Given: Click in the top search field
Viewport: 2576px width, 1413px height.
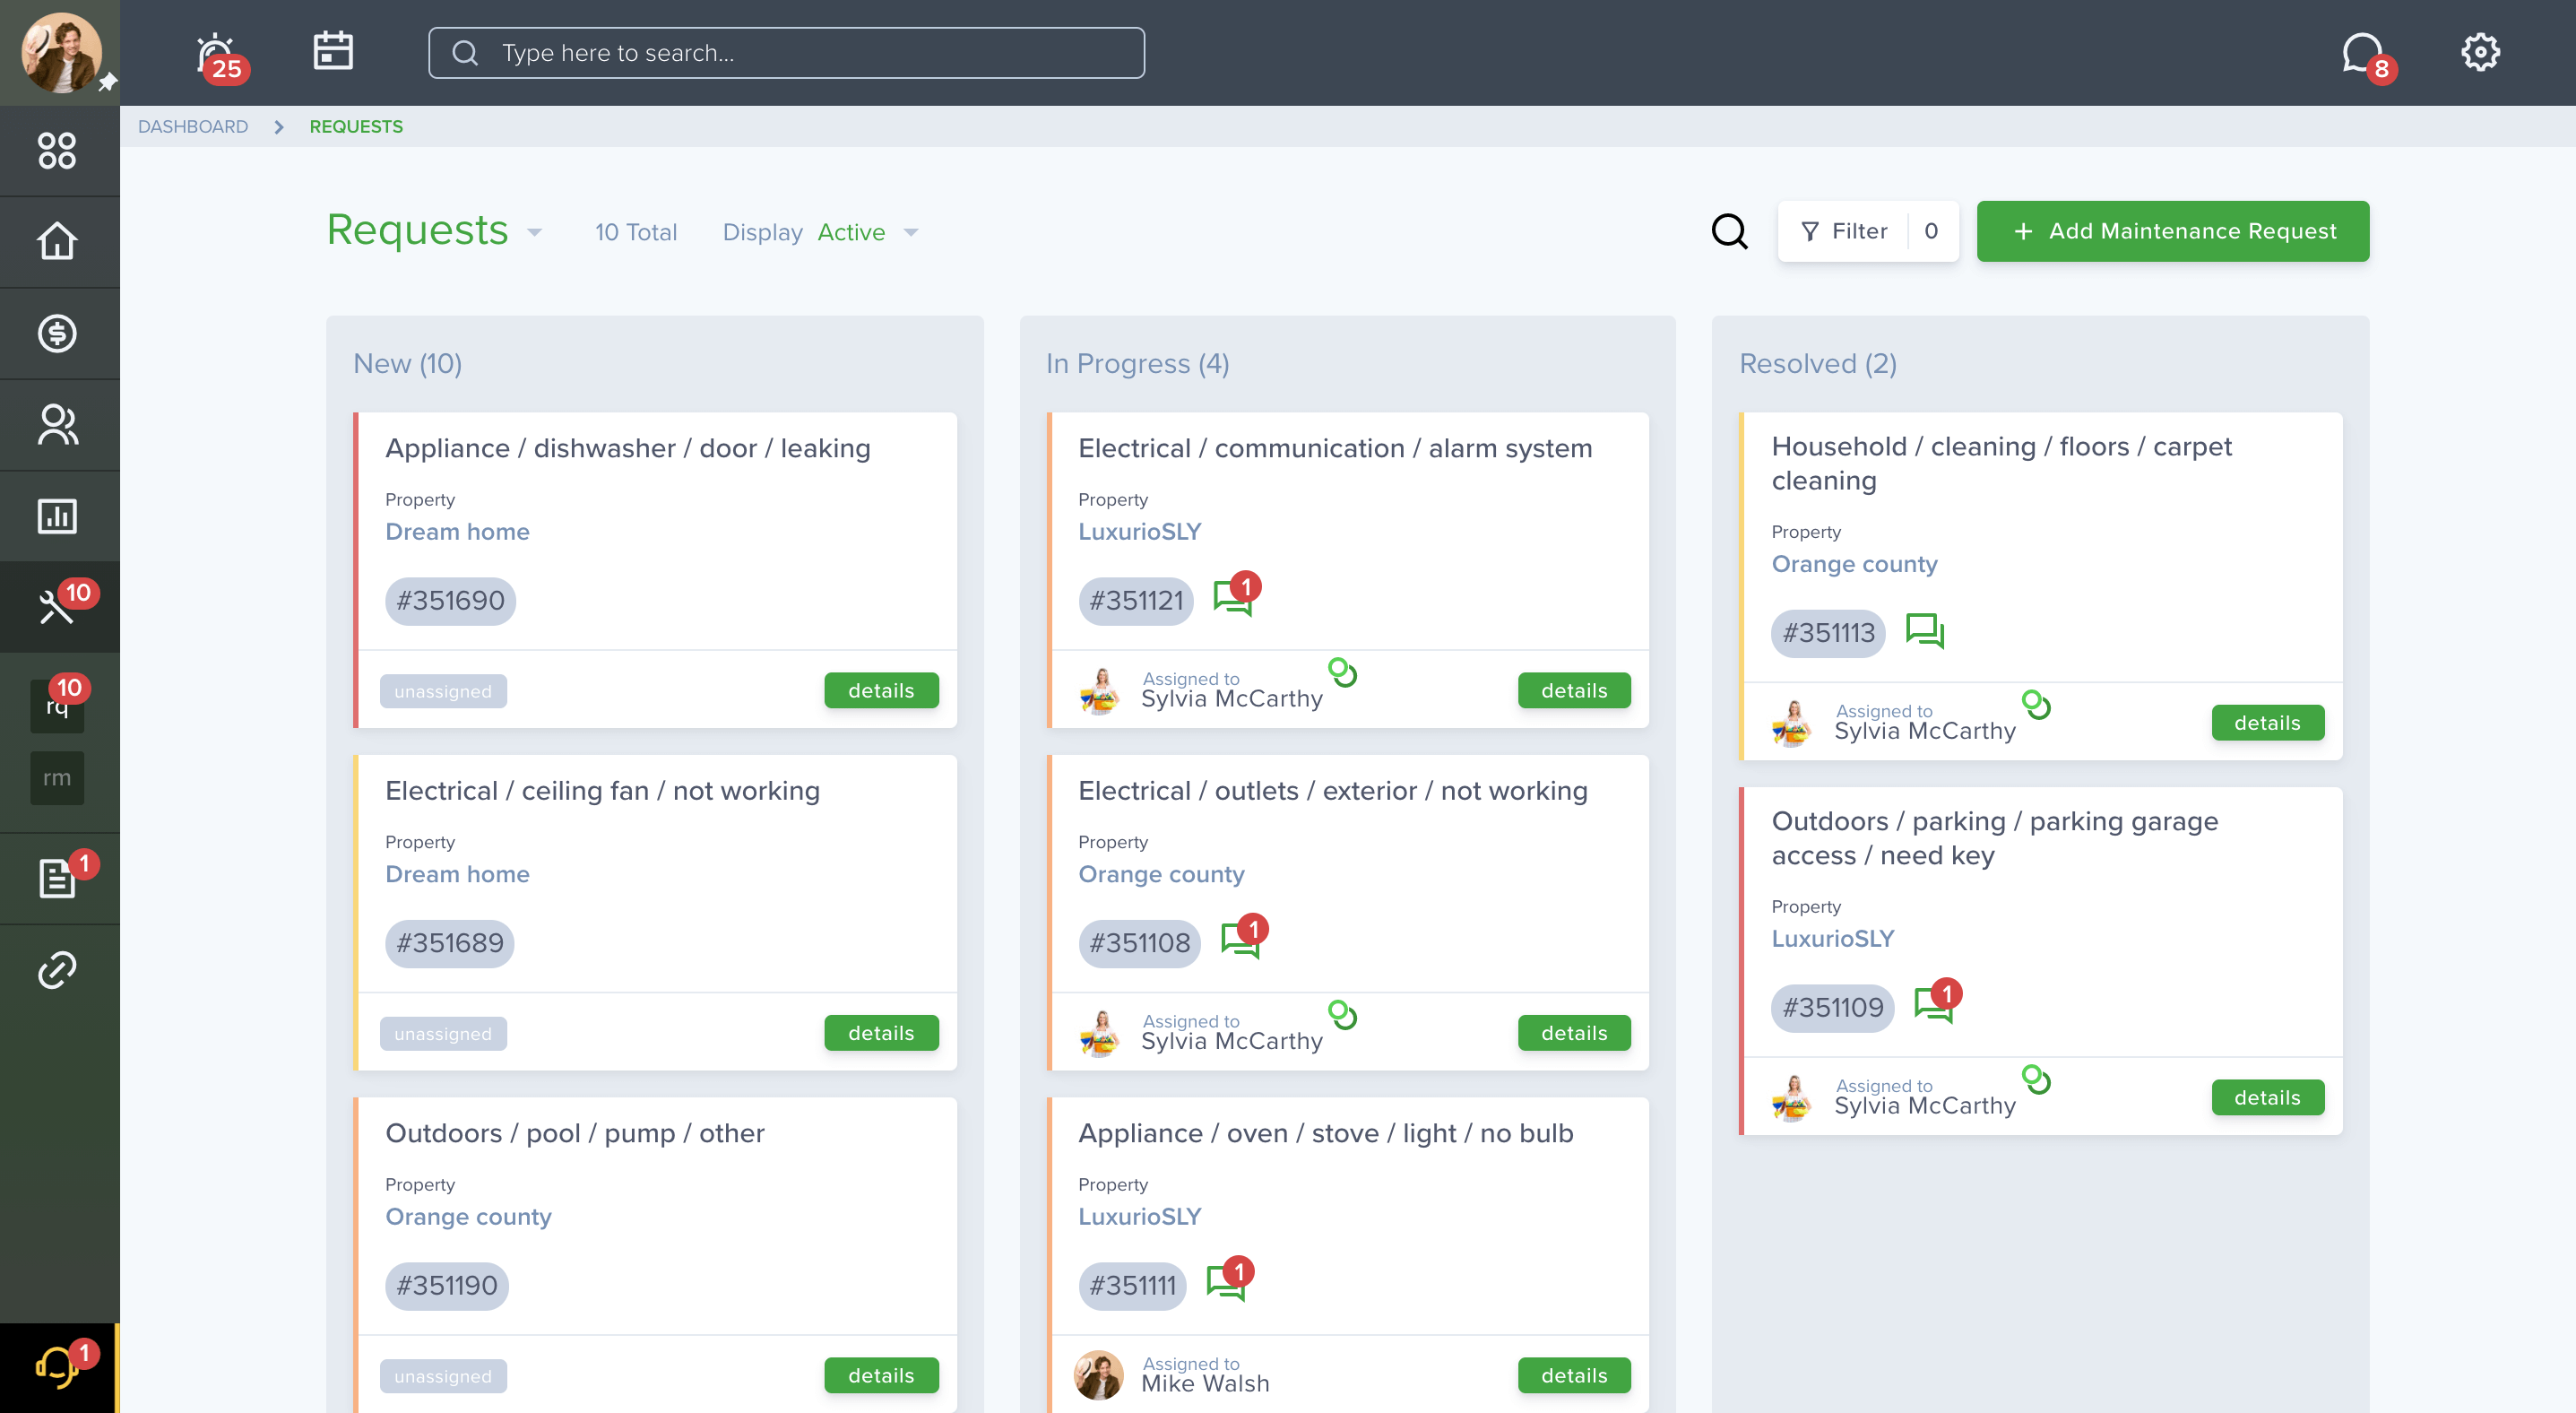Looking at the screenshot, I should pyautogui.click(x=786, y=53).
